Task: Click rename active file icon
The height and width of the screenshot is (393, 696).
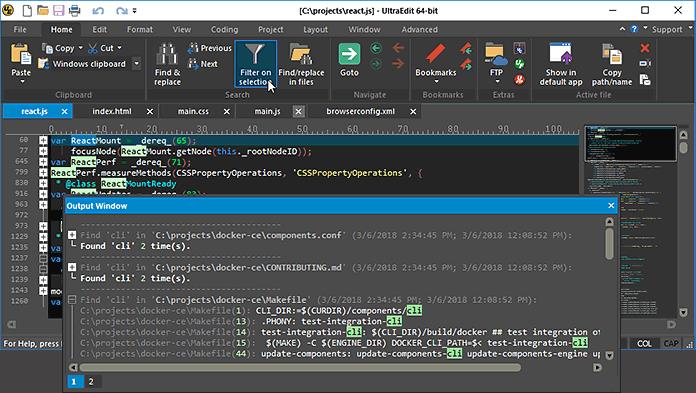Action: [x=645, y=64]
